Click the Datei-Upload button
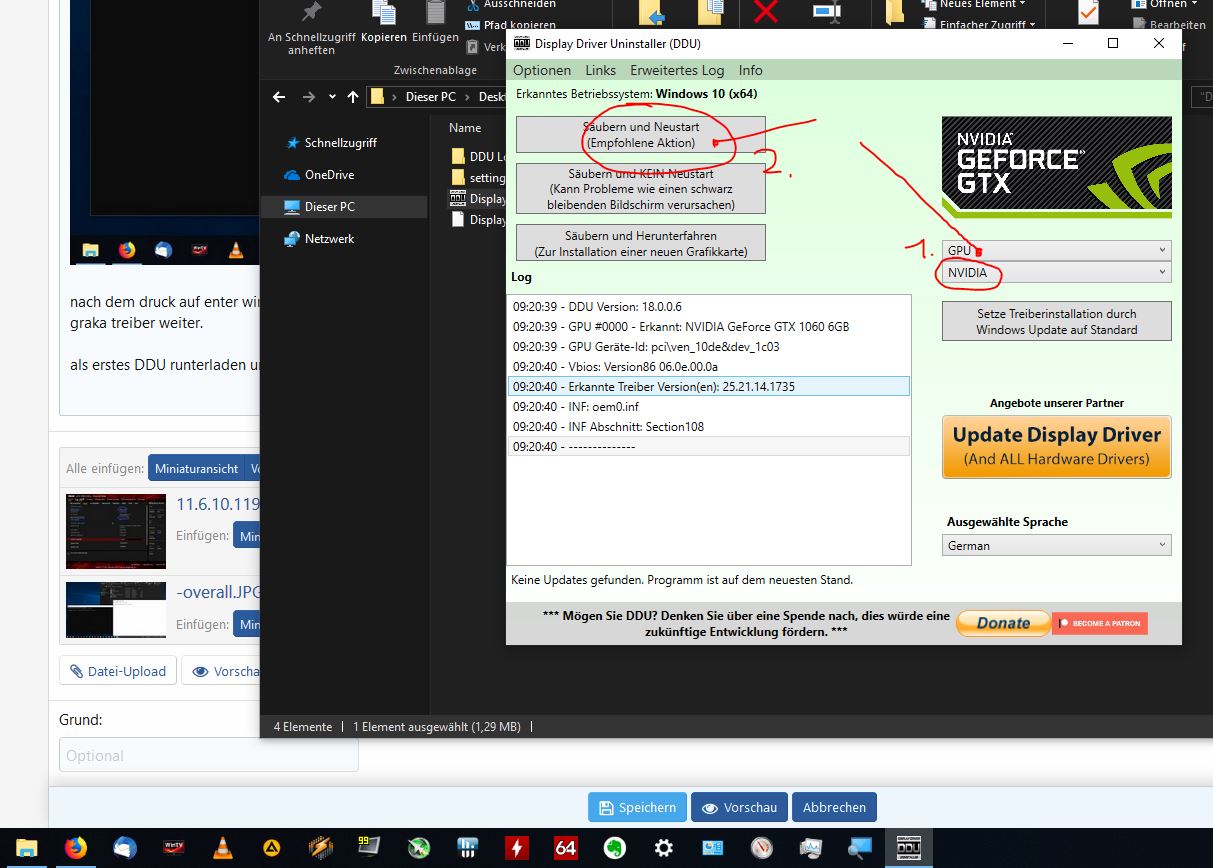This screenshot has height=868, width=1213. [118, 671]
